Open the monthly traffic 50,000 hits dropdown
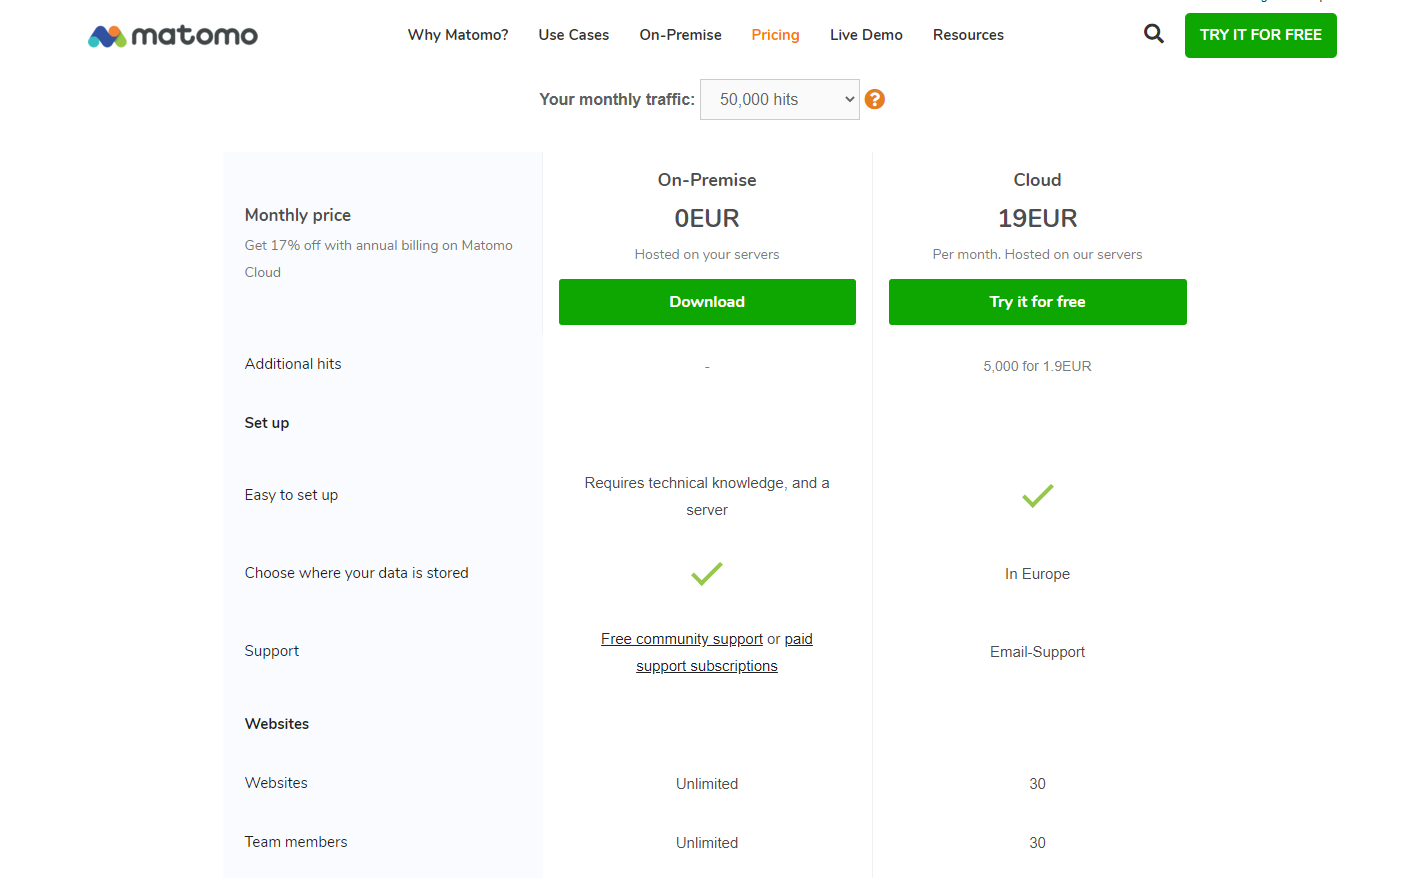Viewport: 1418px width, 878px height. point(780,99)
